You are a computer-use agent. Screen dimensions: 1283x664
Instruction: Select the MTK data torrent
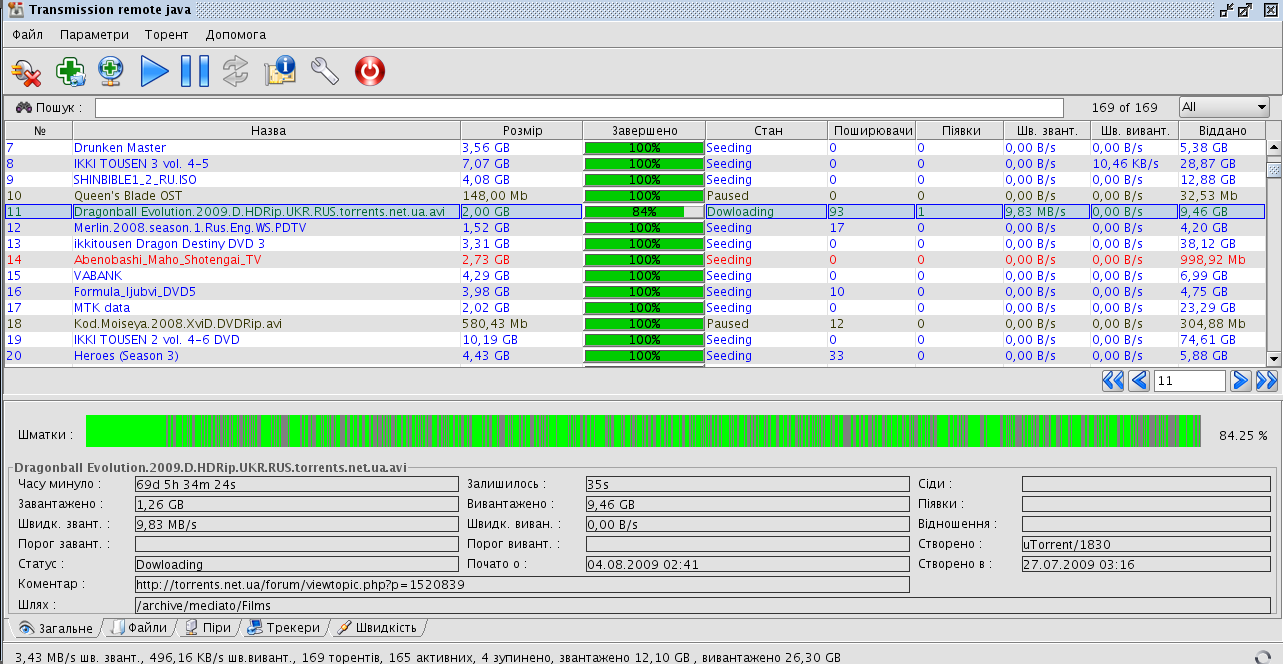pyautogui.click(x=635, y=308)
